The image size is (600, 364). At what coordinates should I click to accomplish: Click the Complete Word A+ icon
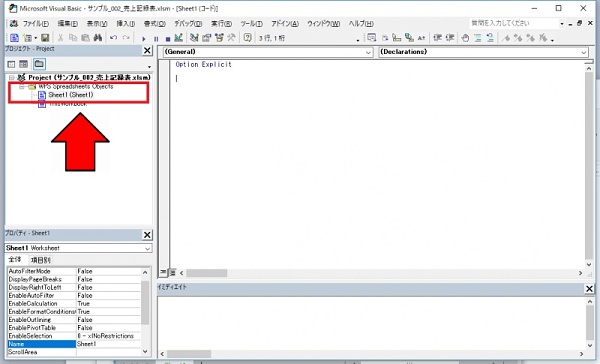tap(421, 38)
